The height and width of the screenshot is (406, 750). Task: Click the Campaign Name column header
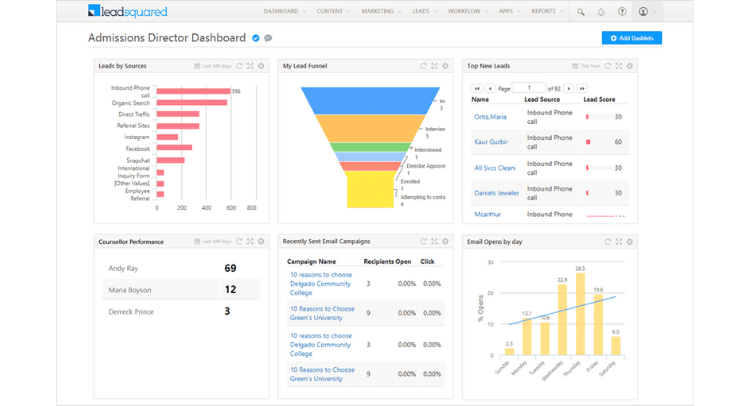pos(311,262)
